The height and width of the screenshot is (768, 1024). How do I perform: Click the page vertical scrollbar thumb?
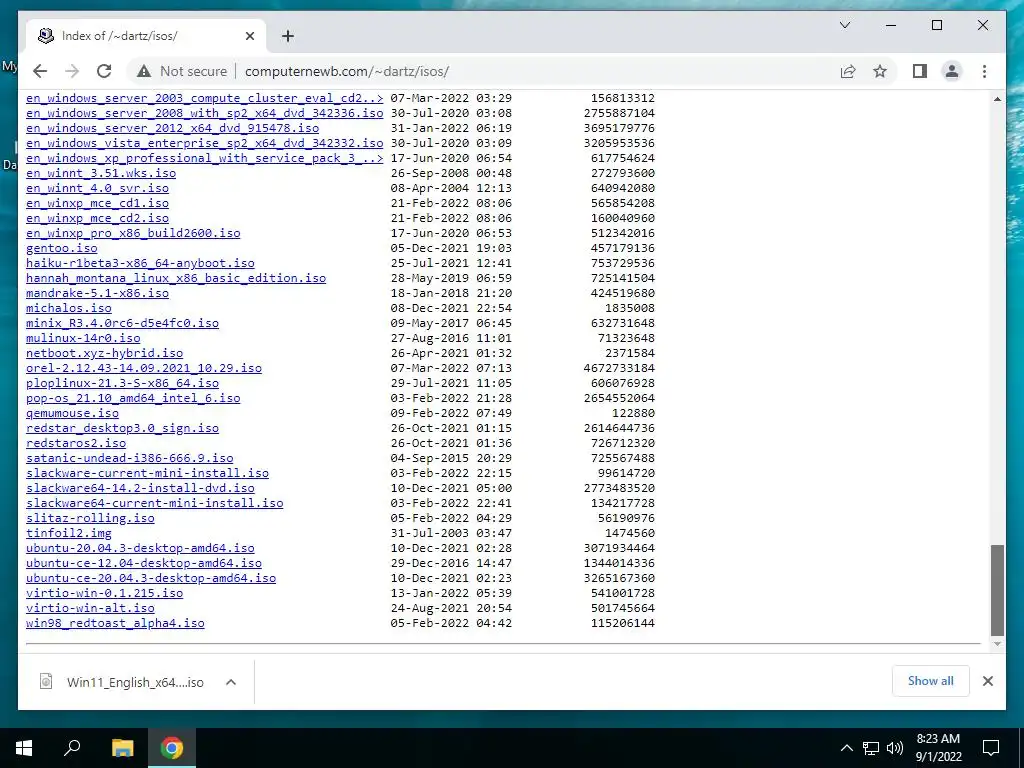click(997, 590)
